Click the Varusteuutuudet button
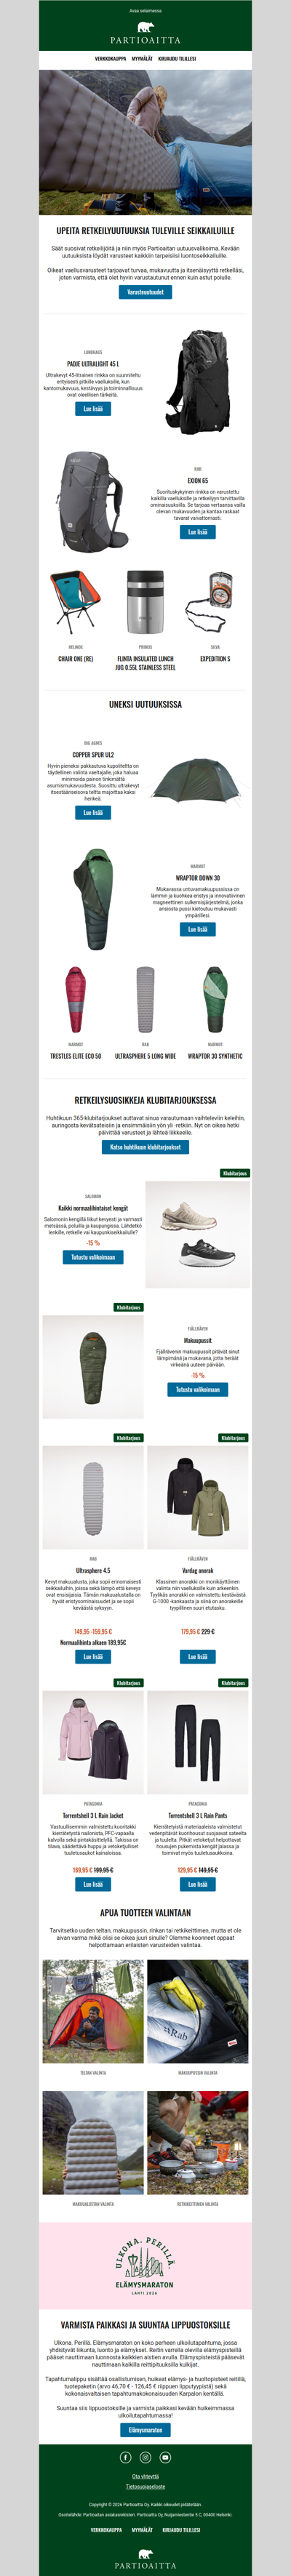291x2576 pixels. [145, 292]
